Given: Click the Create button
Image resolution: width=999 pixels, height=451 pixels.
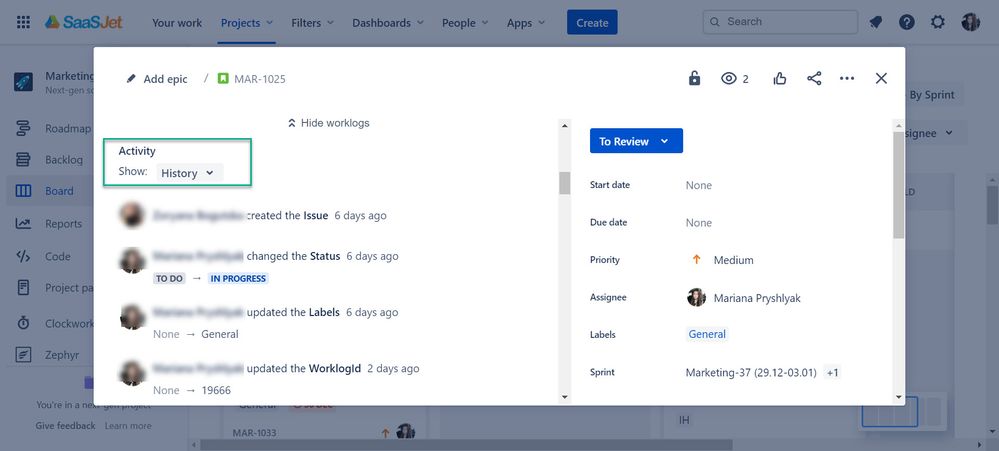Looking at the screenshot, I should [x=592, y=22].
